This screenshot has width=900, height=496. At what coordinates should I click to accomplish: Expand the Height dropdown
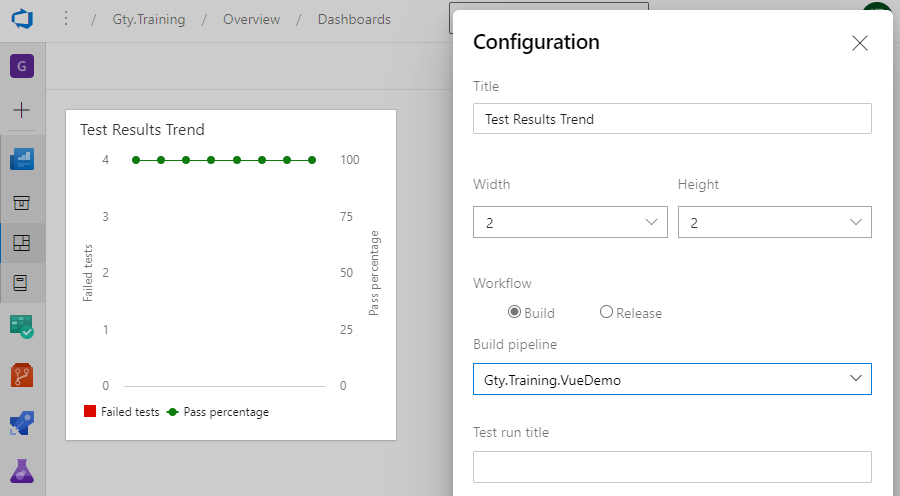coord(774,222)
